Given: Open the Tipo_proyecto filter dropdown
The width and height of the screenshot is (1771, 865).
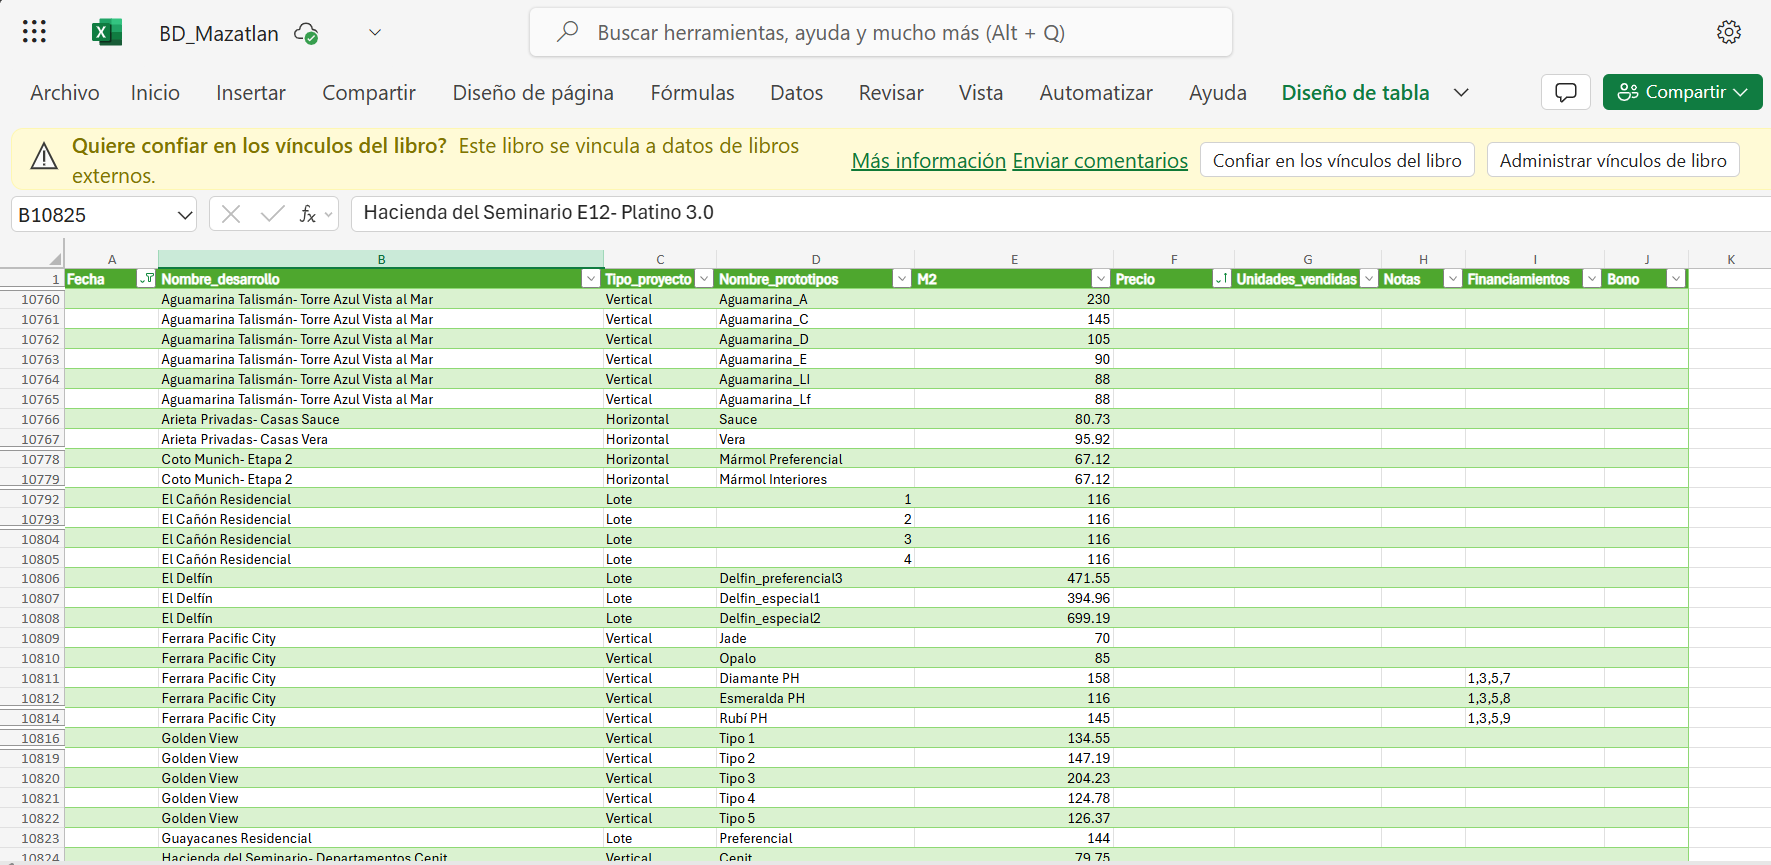Looking at the screenshot, I should [x=704, y=279].
